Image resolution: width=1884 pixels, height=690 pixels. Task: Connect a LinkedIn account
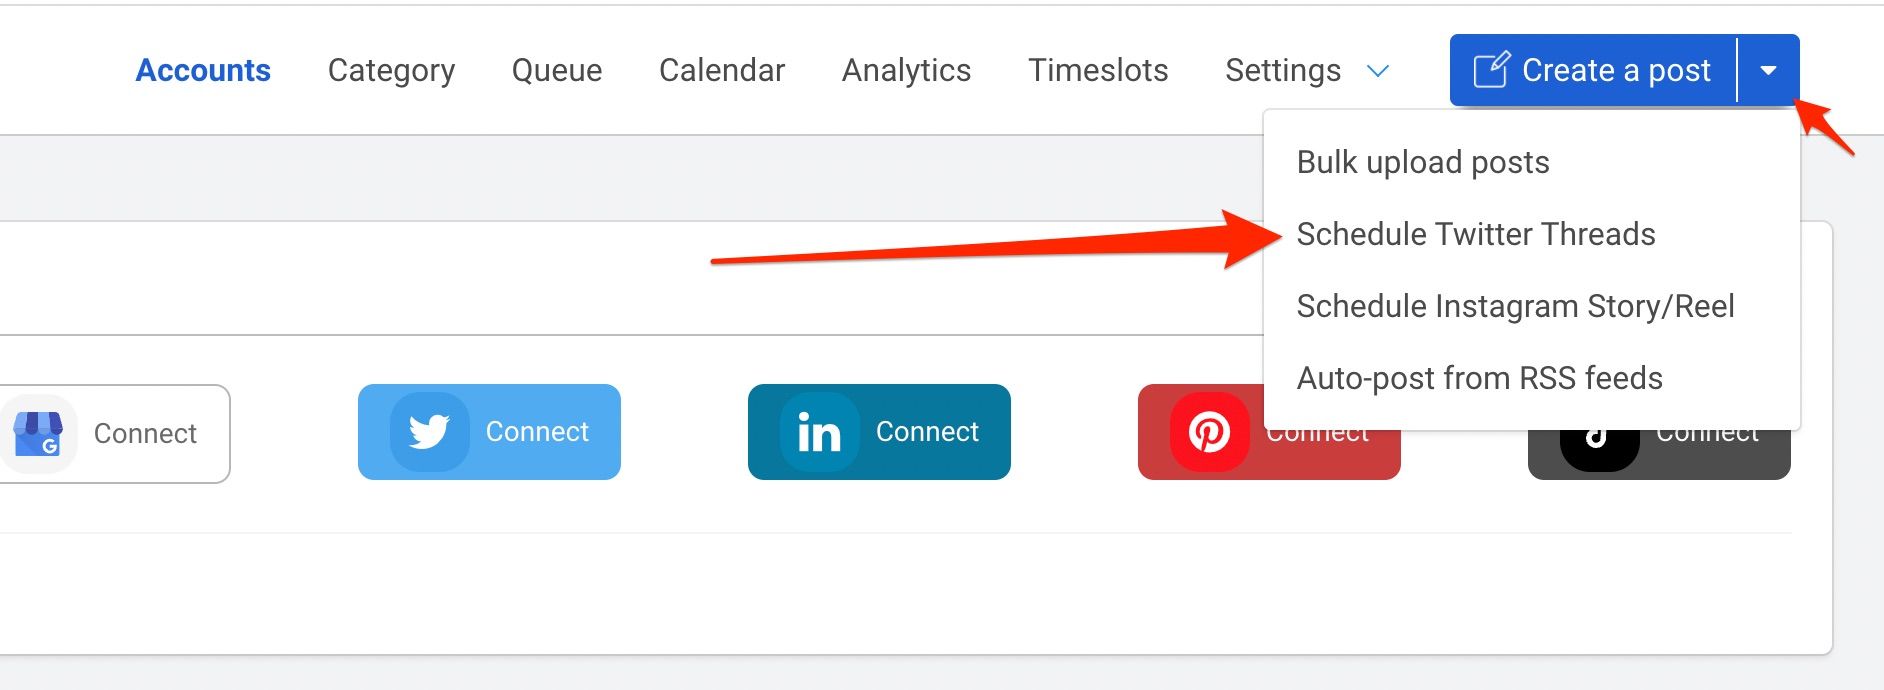coord(927,432)
